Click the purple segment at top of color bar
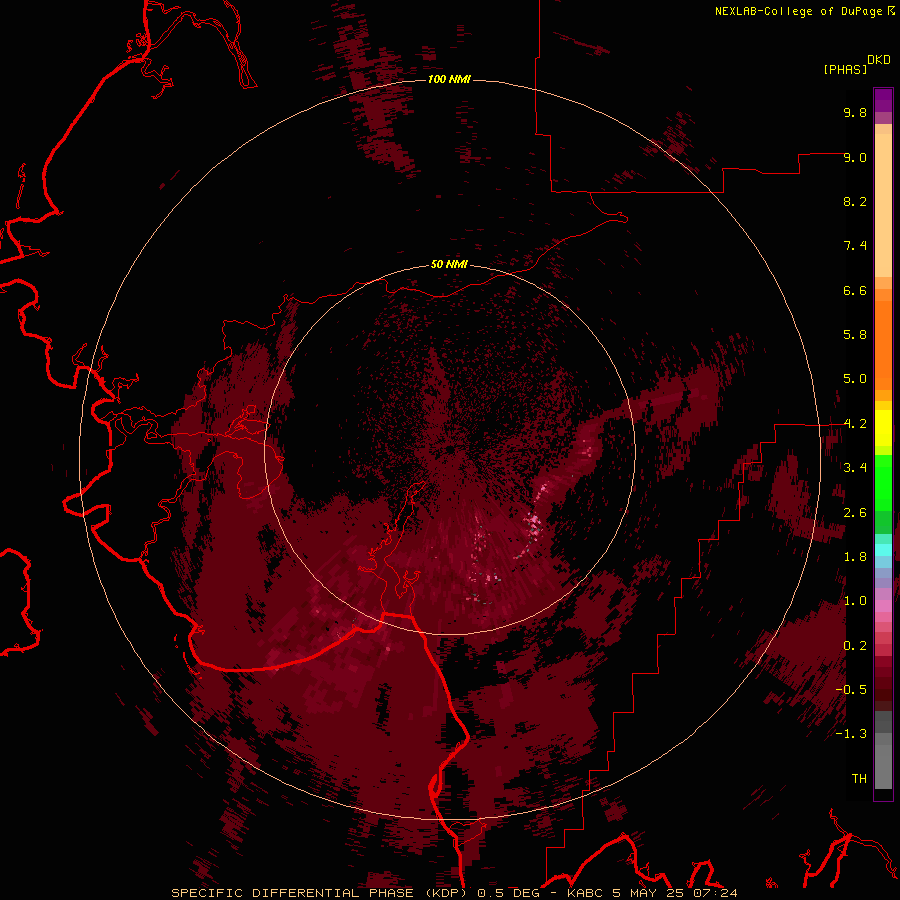 point(883,100)
